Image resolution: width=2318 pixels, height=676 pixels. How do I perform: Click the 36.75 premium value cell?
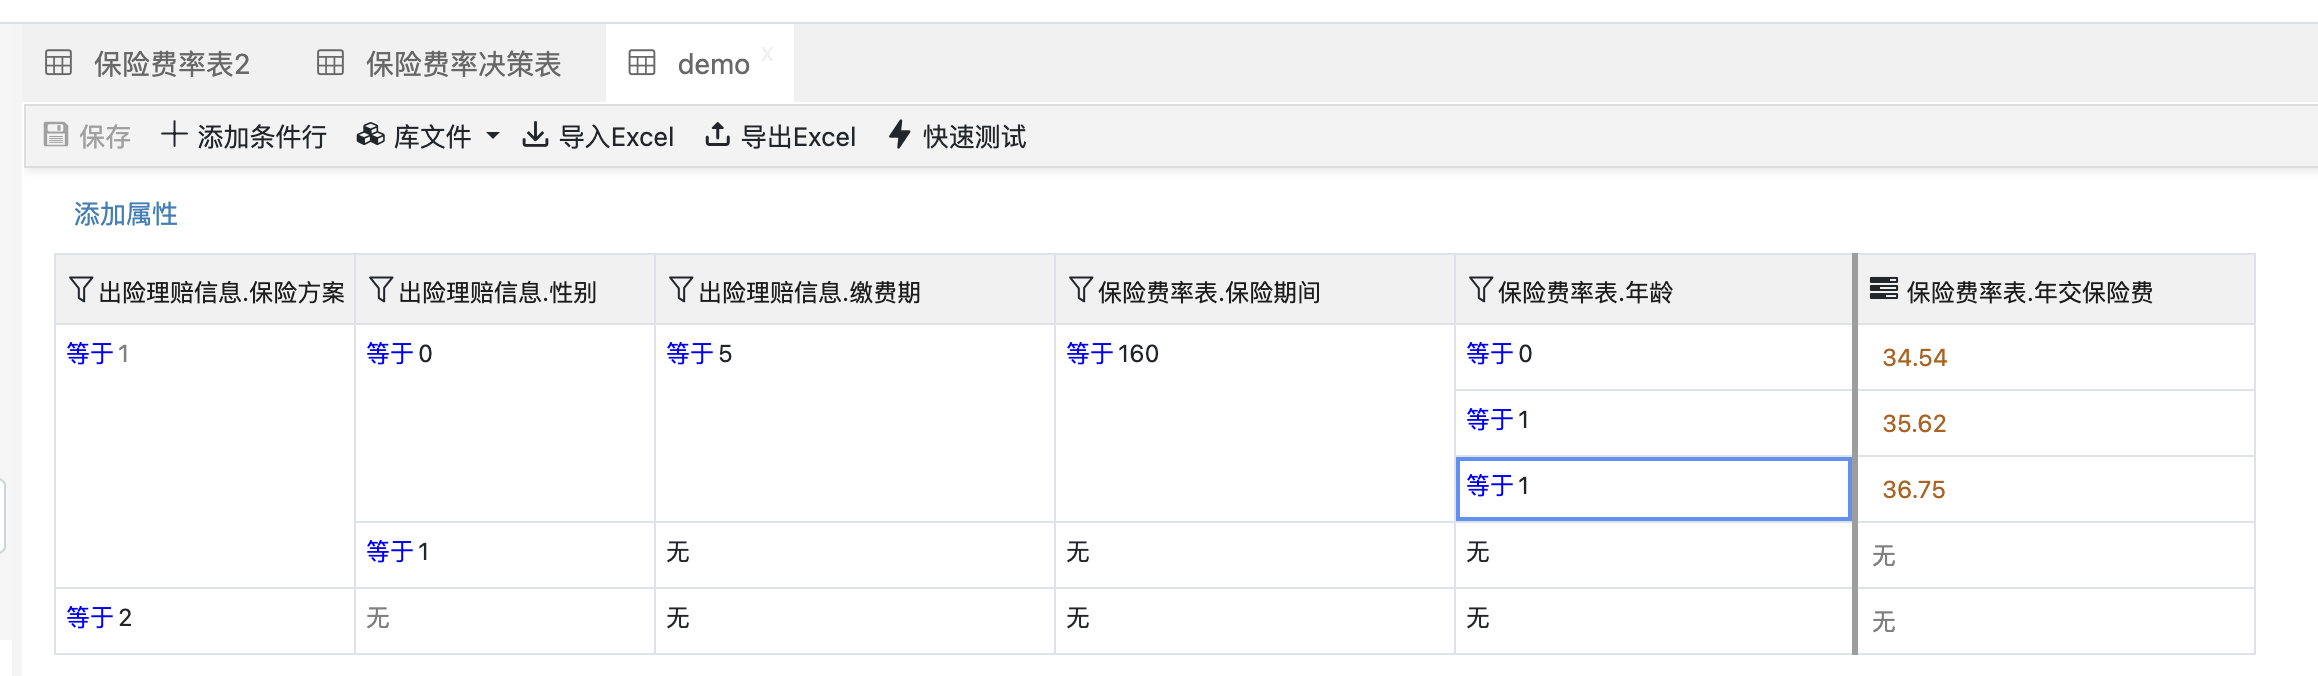click(1913, 490)
